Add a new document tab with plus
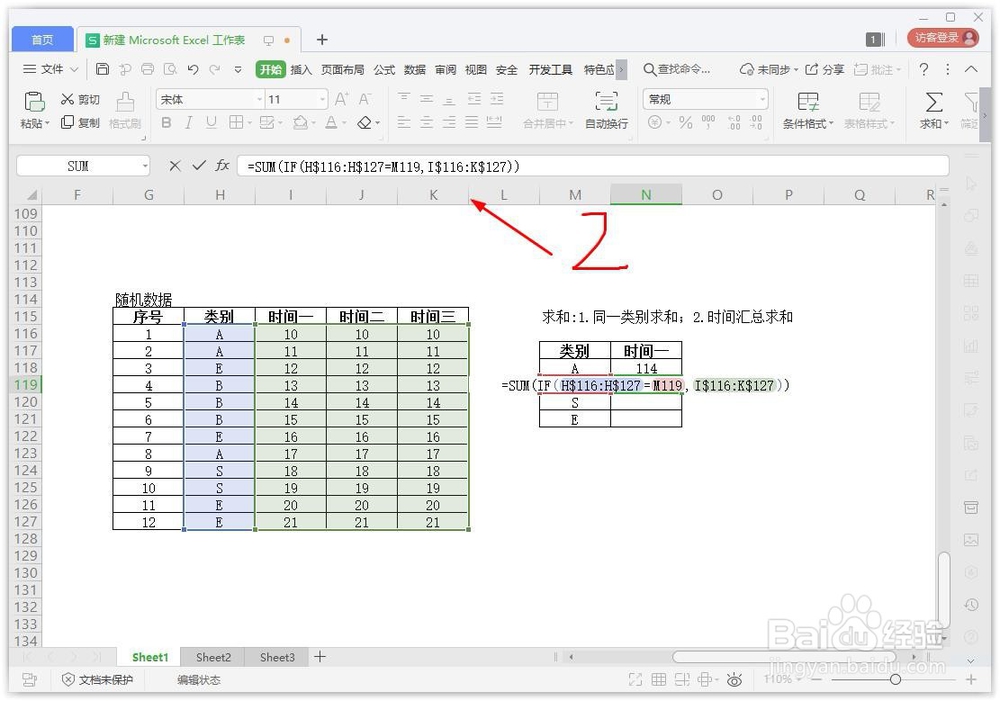 point(322,40)
